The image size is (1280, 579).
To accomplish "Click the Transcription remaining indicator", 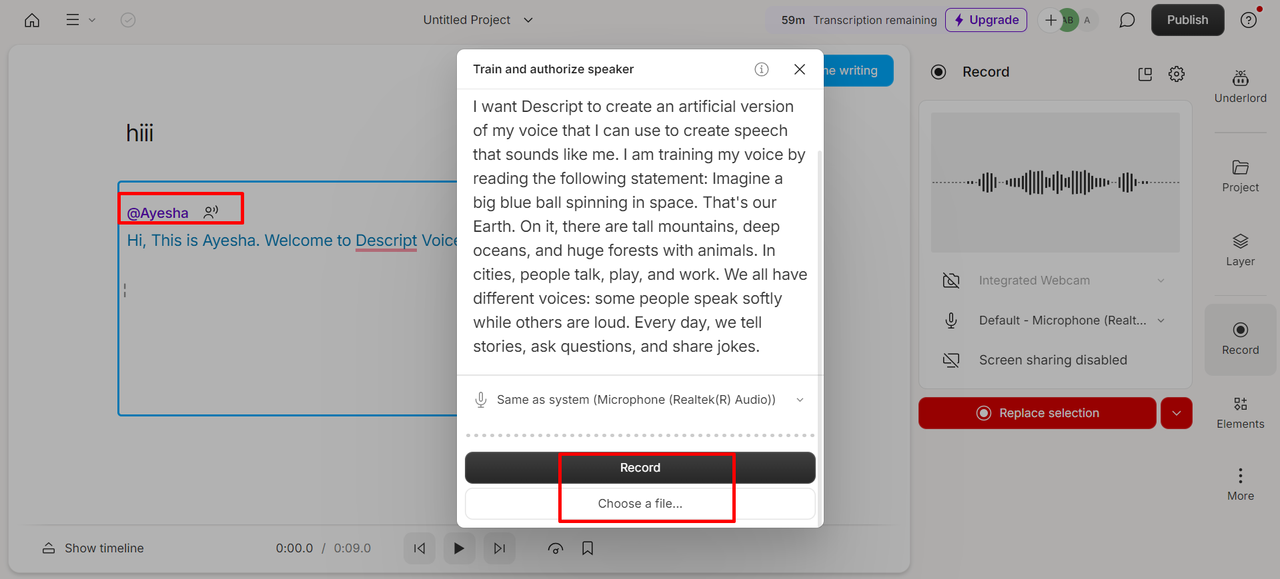I will point(860,20).
